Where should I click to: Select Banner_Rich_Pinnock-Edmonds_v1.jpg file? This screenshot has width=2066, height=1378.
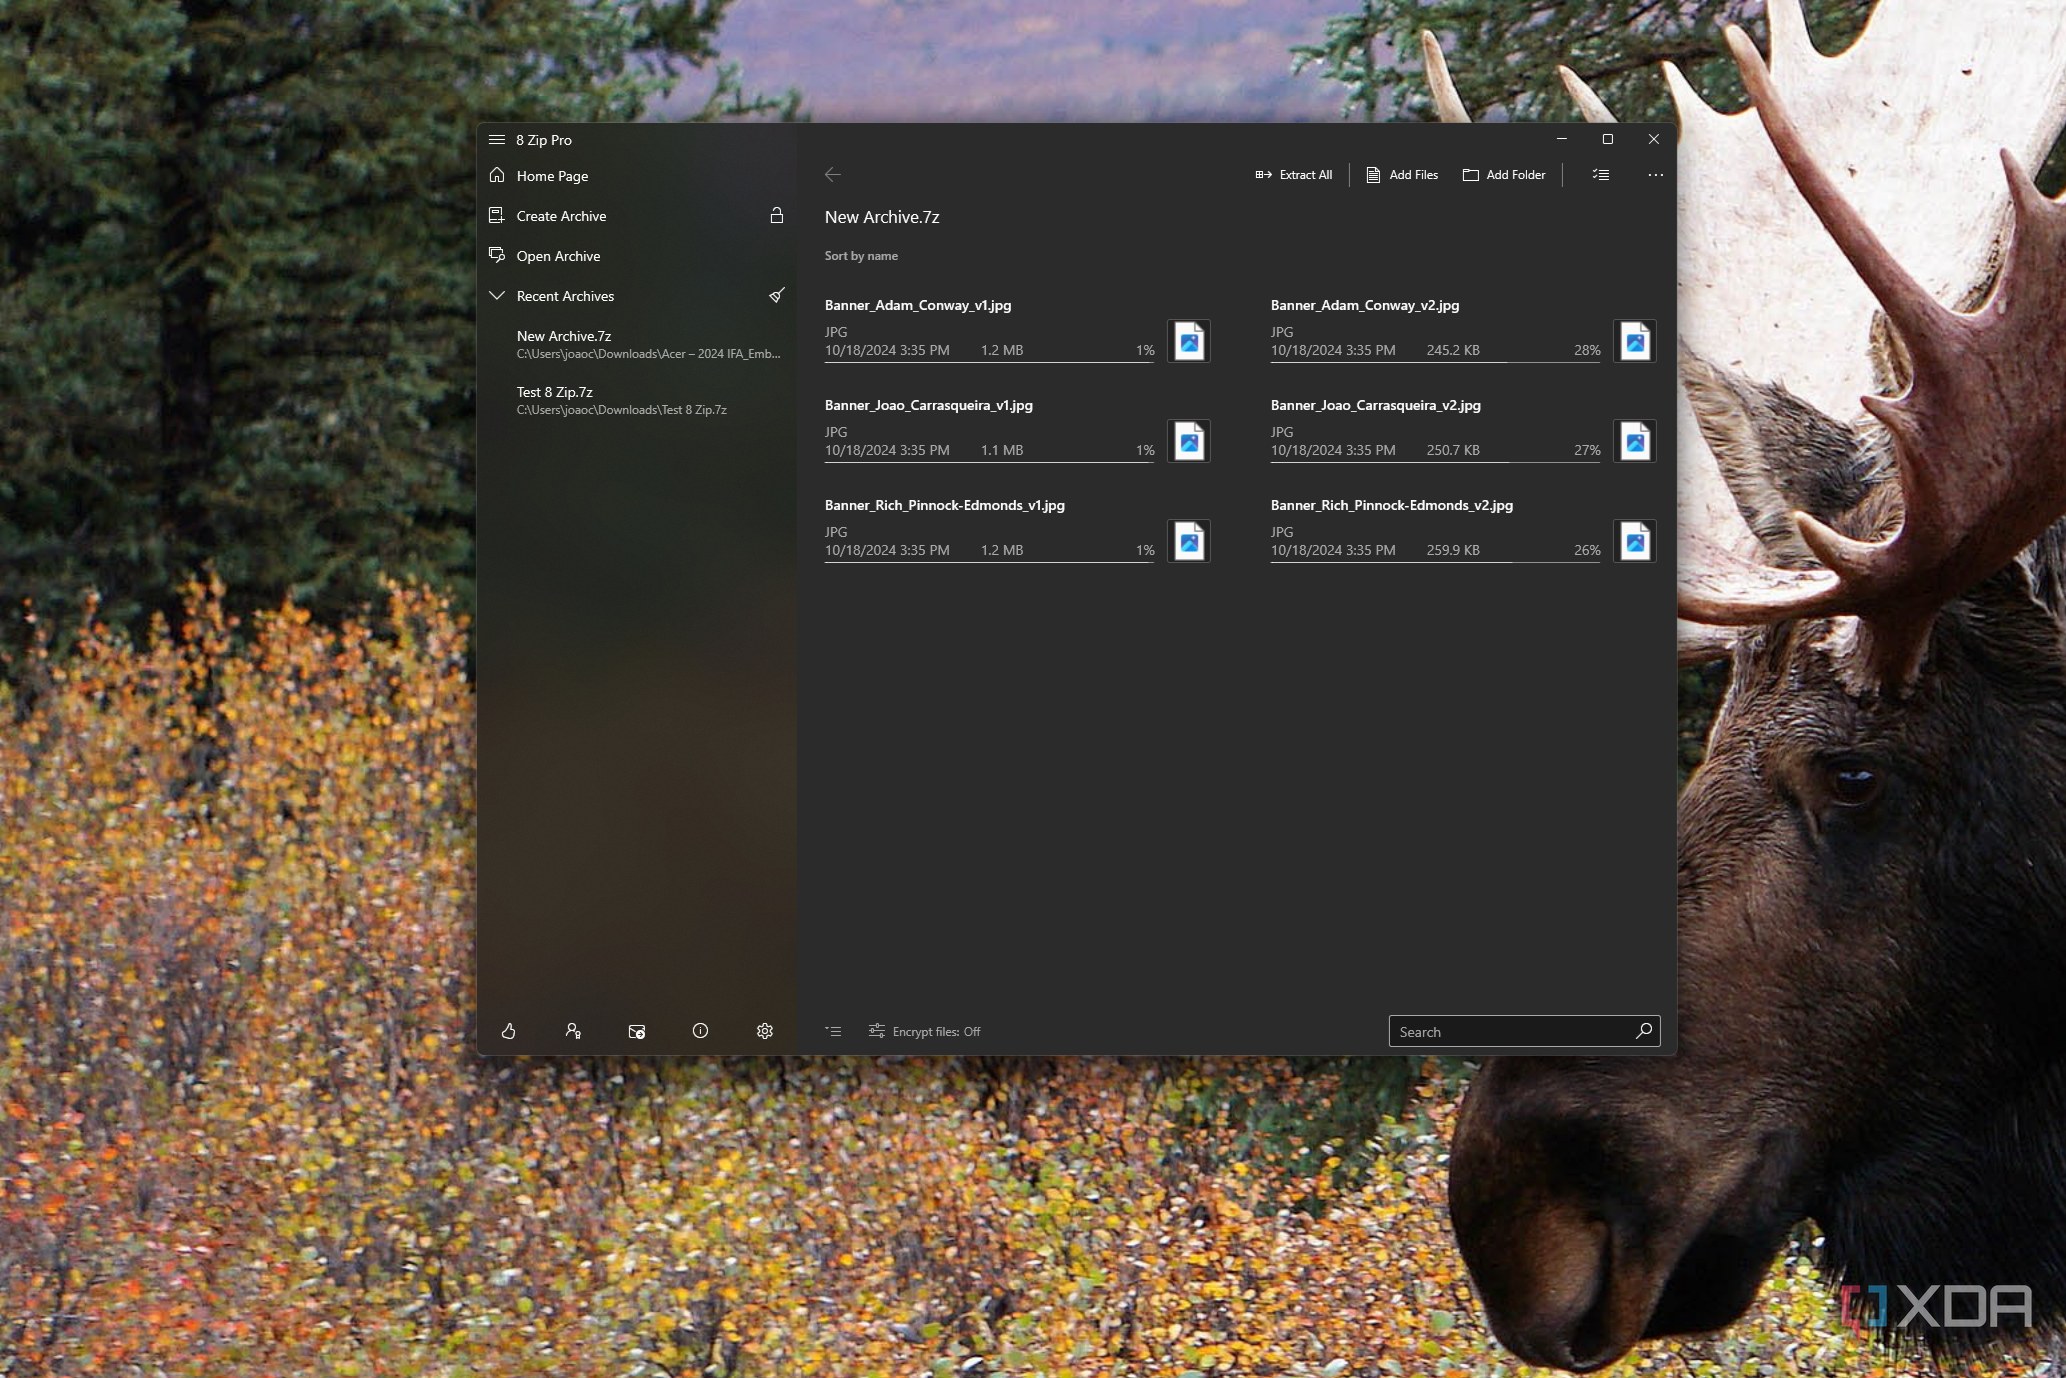coord(1017,529)
